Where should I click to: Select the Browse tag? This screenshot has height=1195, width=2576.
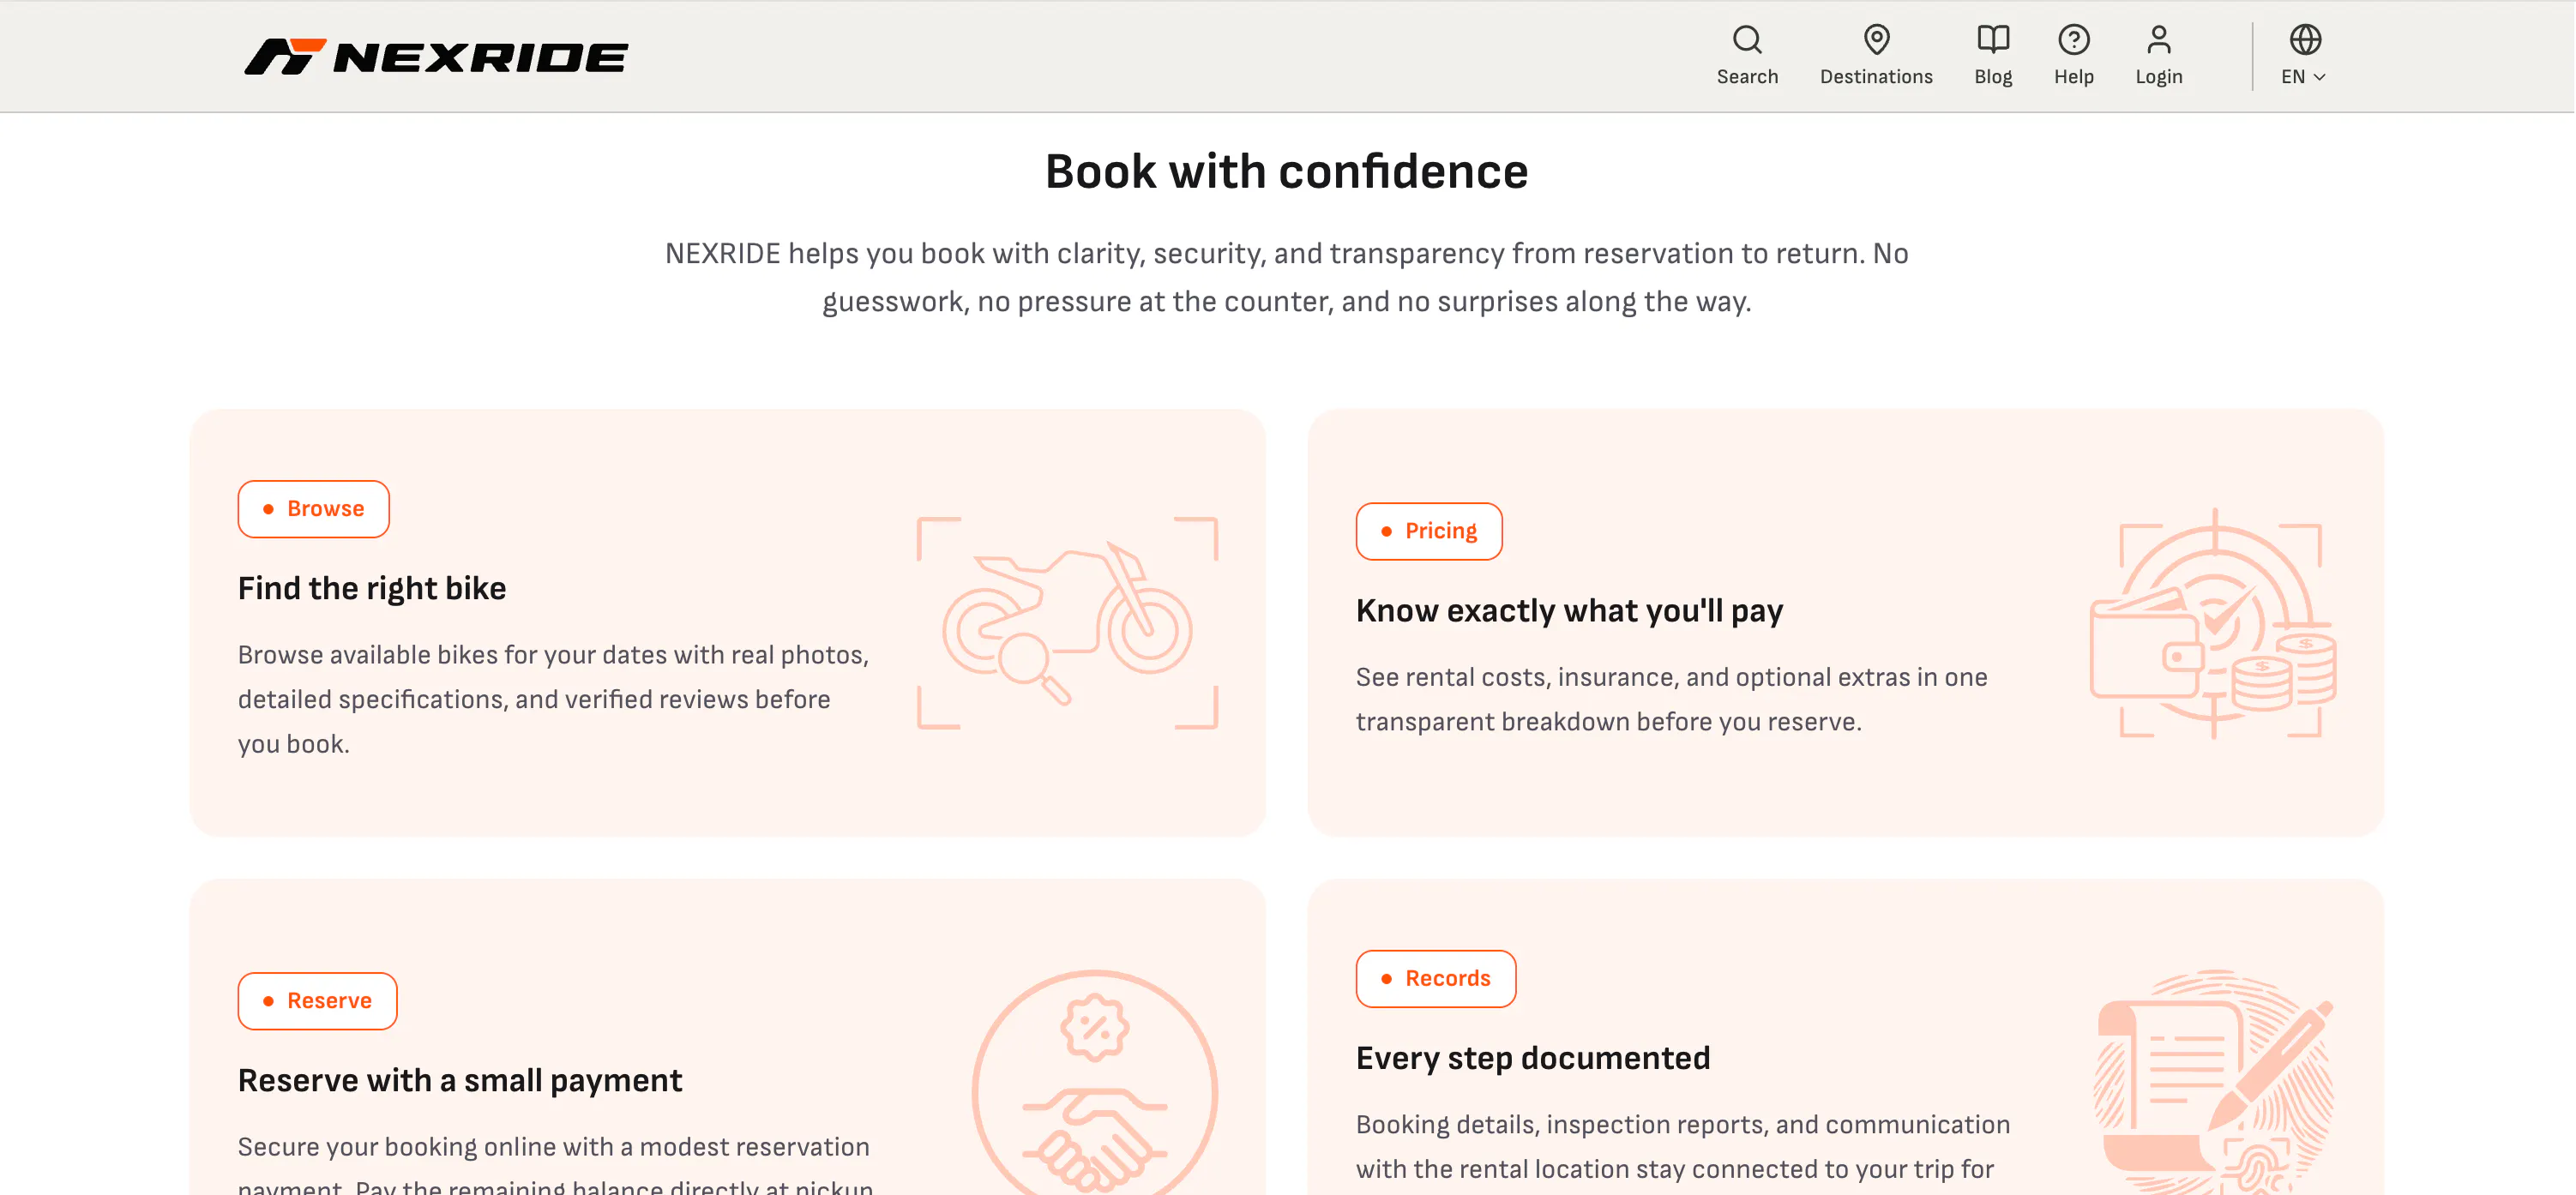[x=313, y=509]
